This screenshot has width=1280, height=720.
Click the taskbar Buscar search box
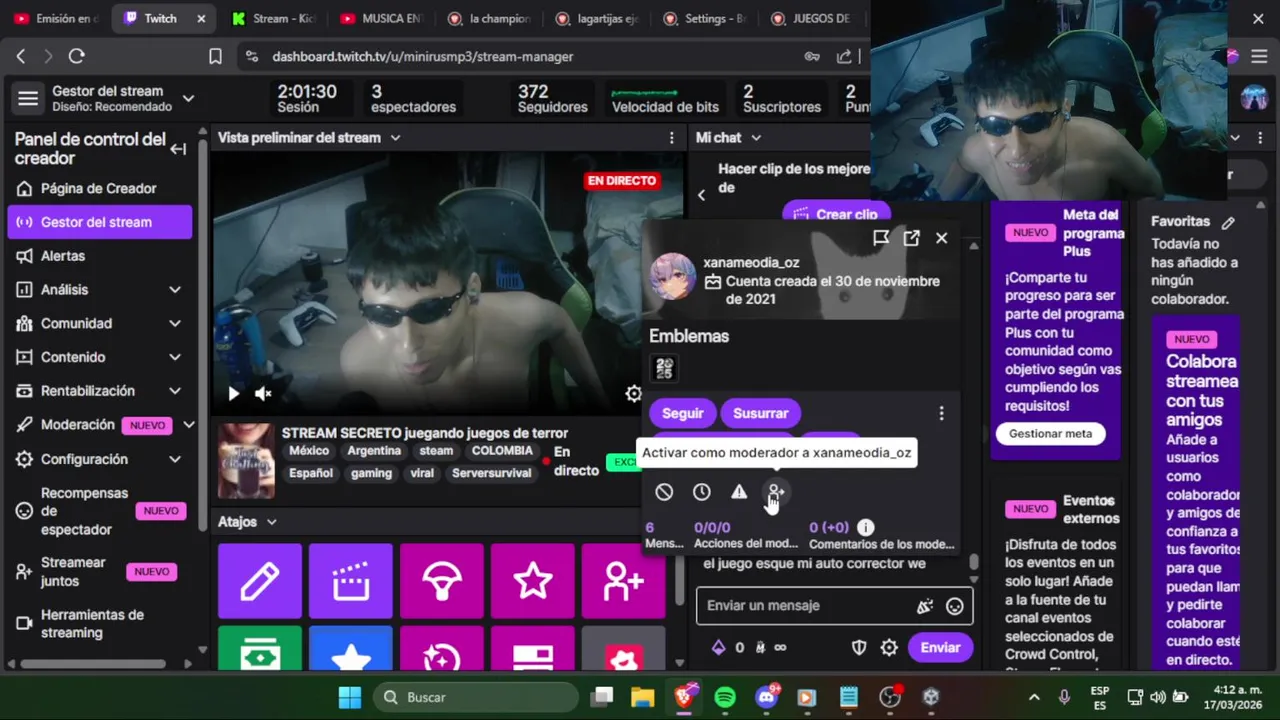(476, 697)
